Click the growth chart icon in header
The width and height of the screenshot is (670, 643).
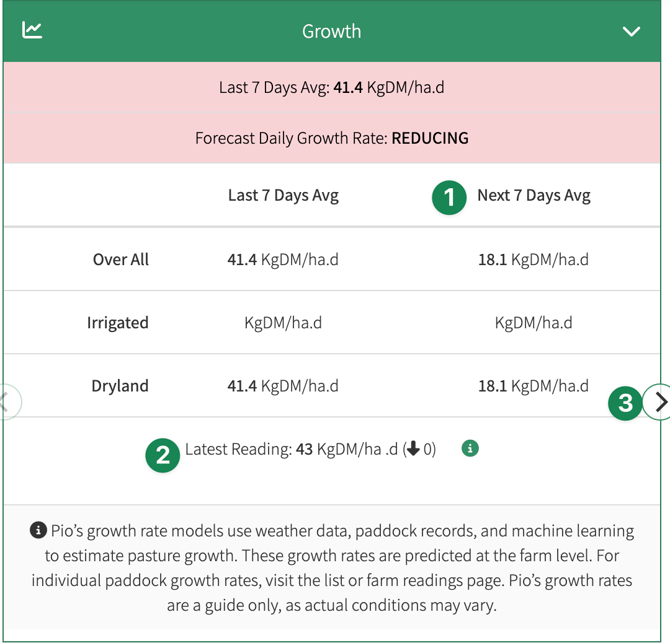click(x=32, y=30)
